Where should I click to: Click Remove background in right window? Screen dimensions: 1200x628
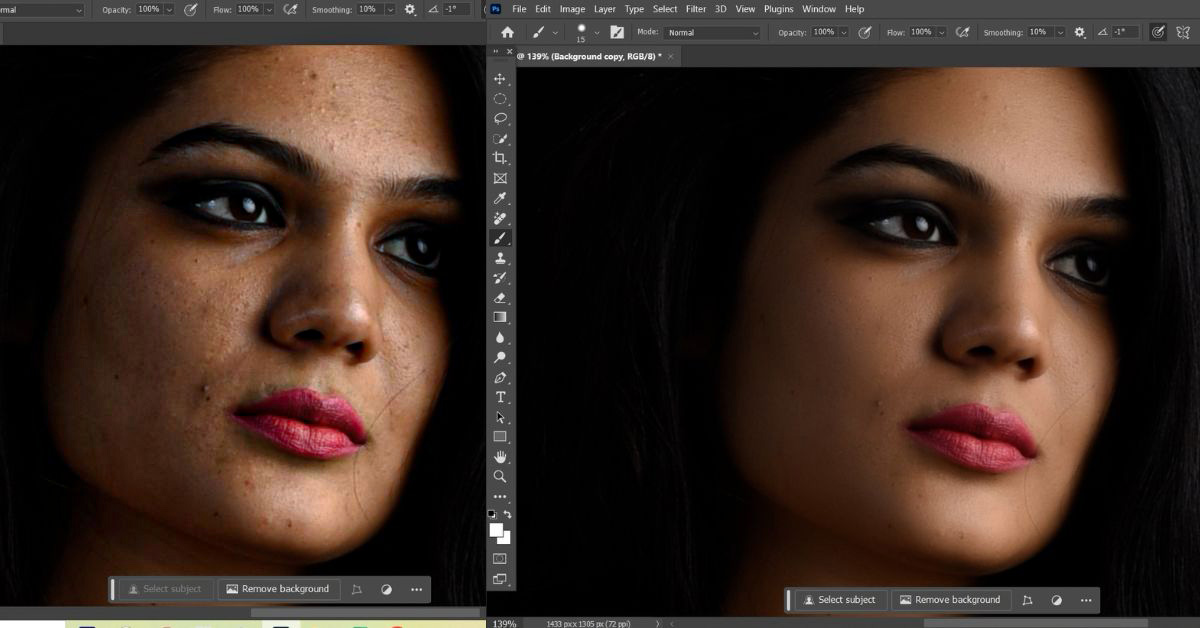(949, 600)
